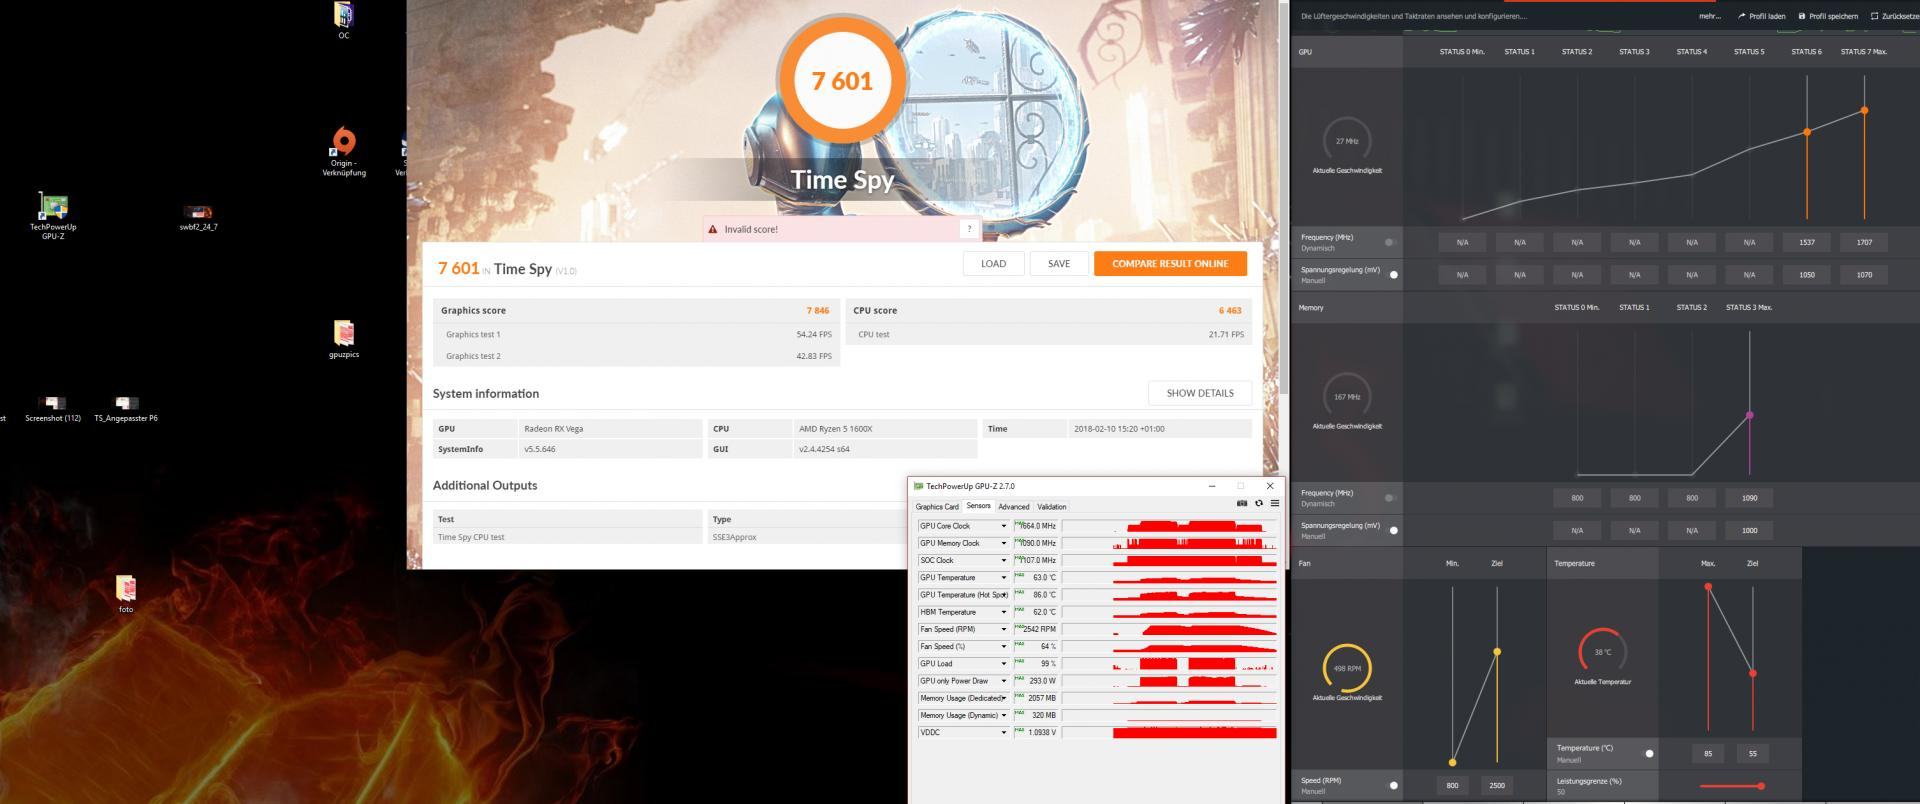Click Memory Status 3 frequency field 1090

click(1749, 498)
